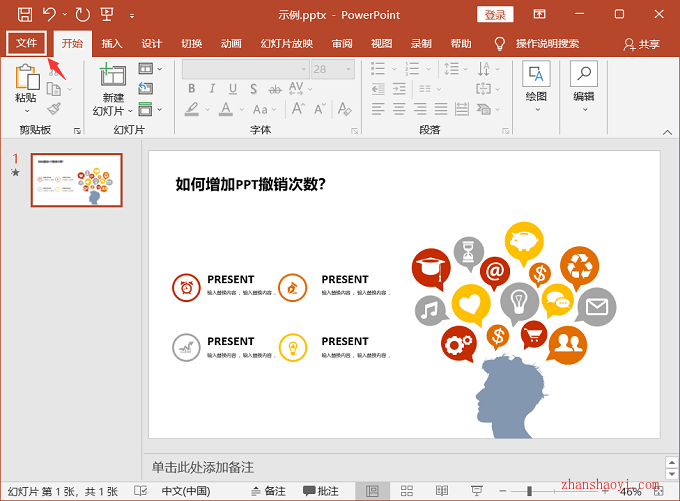Click the Increase Font Size icon
The height and width of the screenshot is (501, 680).
pos(298,108)
